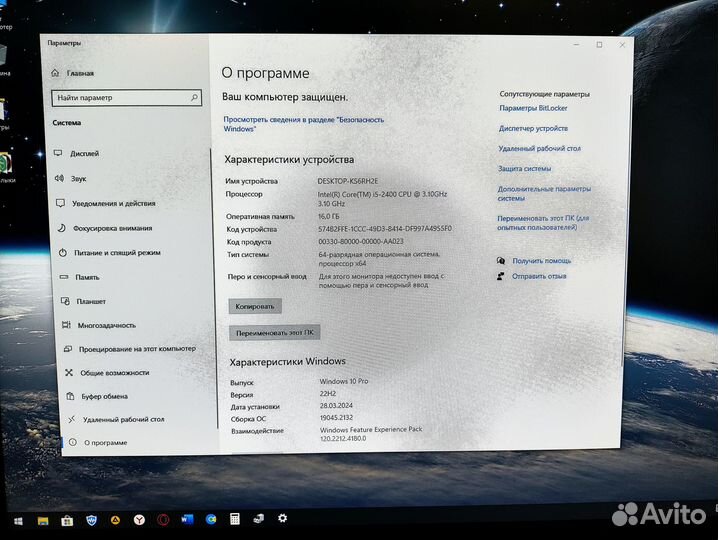The height and width of the screenshot is (540, 718).
Task: Click the Система sidebar heading
Action: [67, 123]
